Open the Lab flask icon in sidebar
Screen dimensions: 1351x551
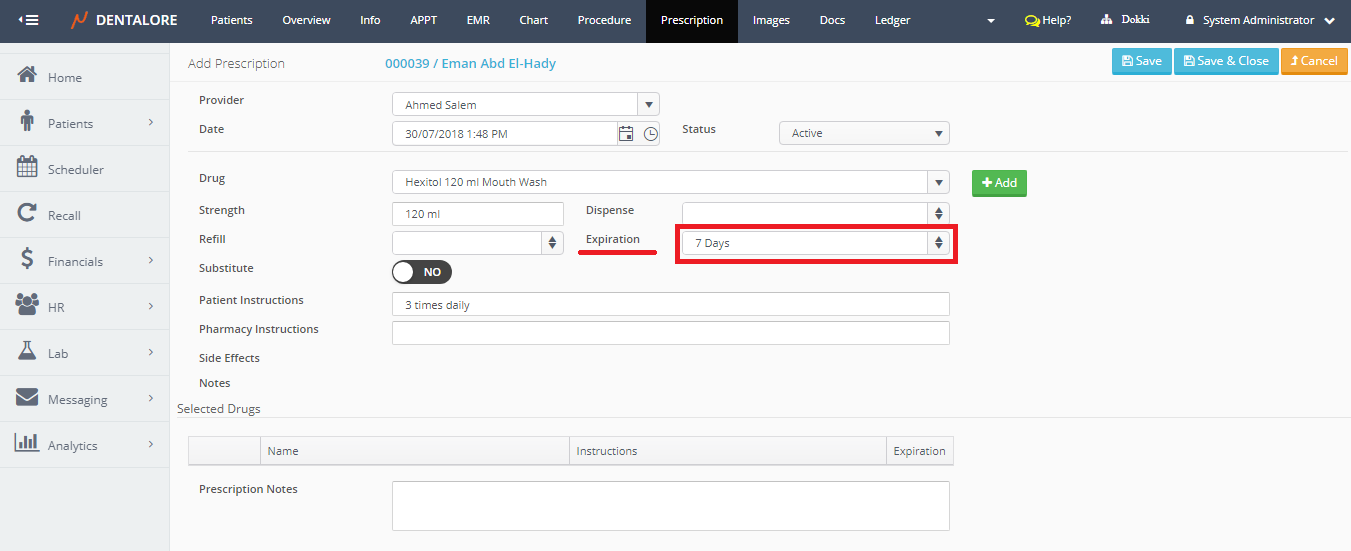coord(28,352)
